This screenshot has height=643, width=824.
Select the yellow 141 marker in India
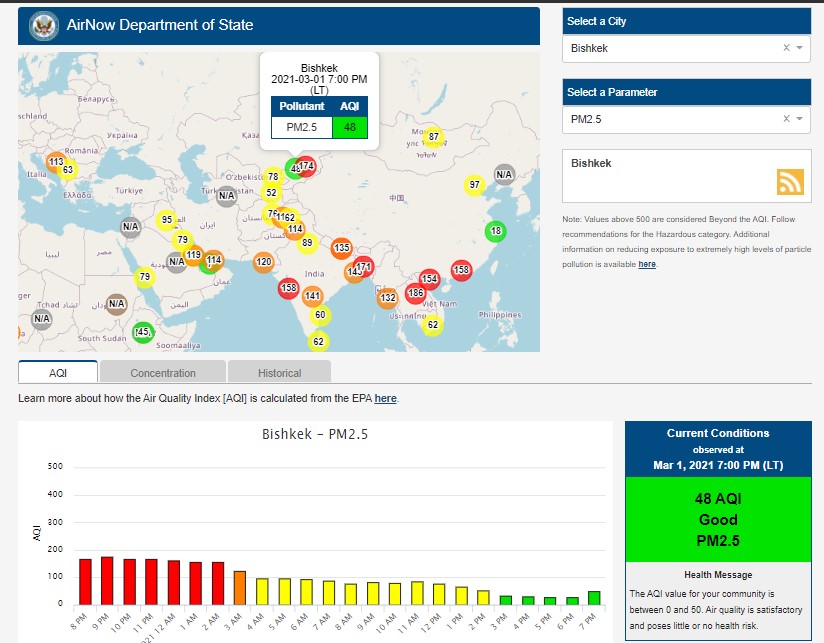313,296
